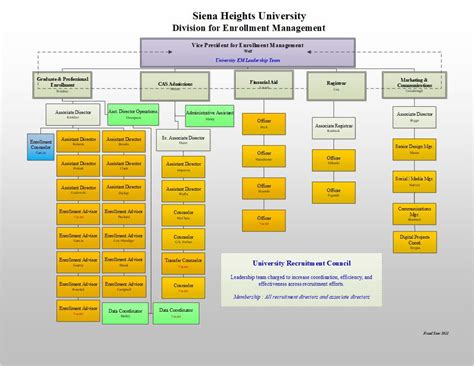Select the Marketing & Communications box
The width and height of the screenshot is (474, 366).
click(414, 85)
